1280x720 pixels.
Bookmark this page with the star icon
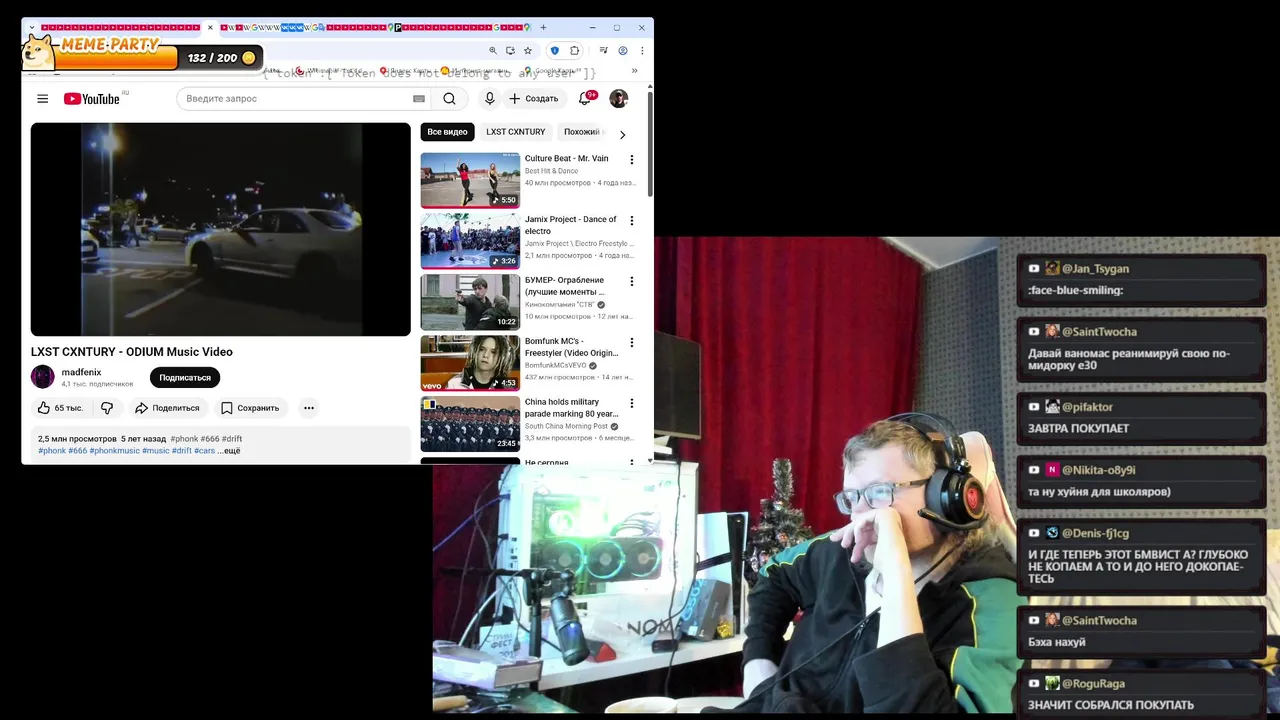(x=528, y=51)
